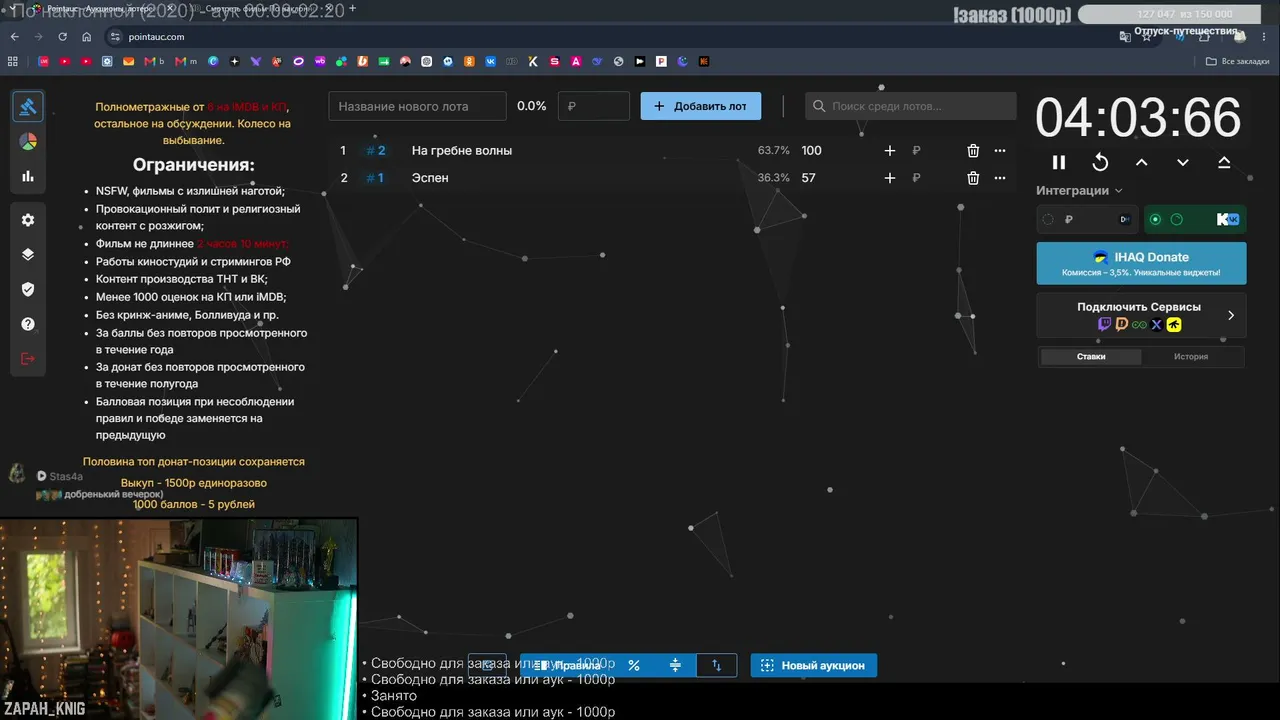
Task: Open the IHAQ Donate banner
Action: [x=1141, y=263]
